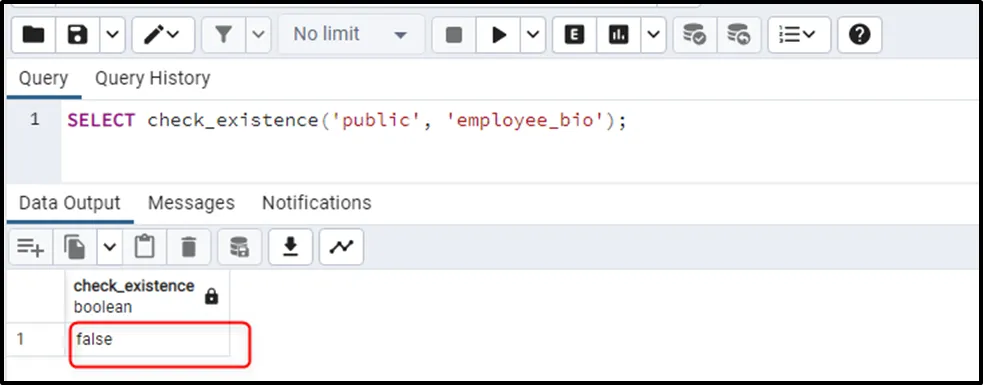Rollback transaction database undo icon
Screen dimensions: 983x385
(739, 34)
